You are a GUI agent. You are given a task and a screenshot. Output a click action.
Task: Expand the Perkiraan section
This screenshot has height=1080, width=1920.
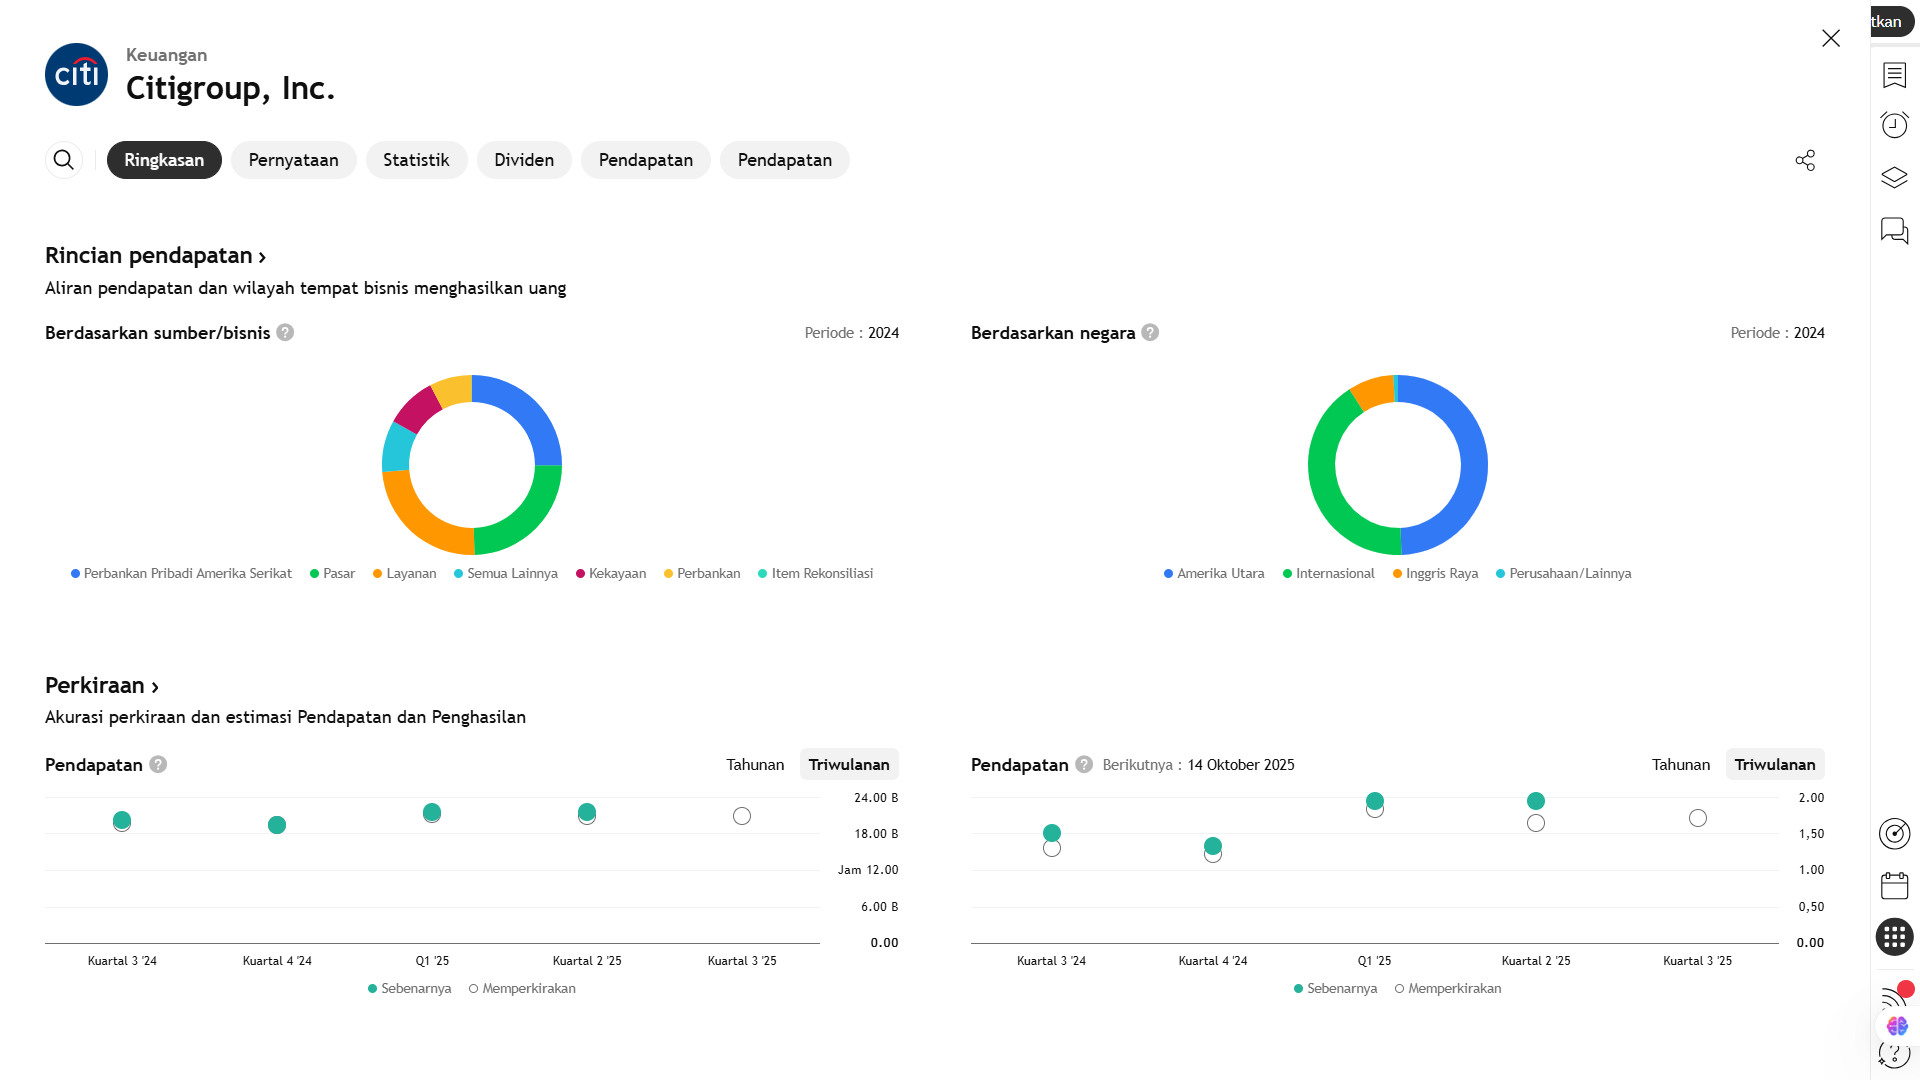101,686
